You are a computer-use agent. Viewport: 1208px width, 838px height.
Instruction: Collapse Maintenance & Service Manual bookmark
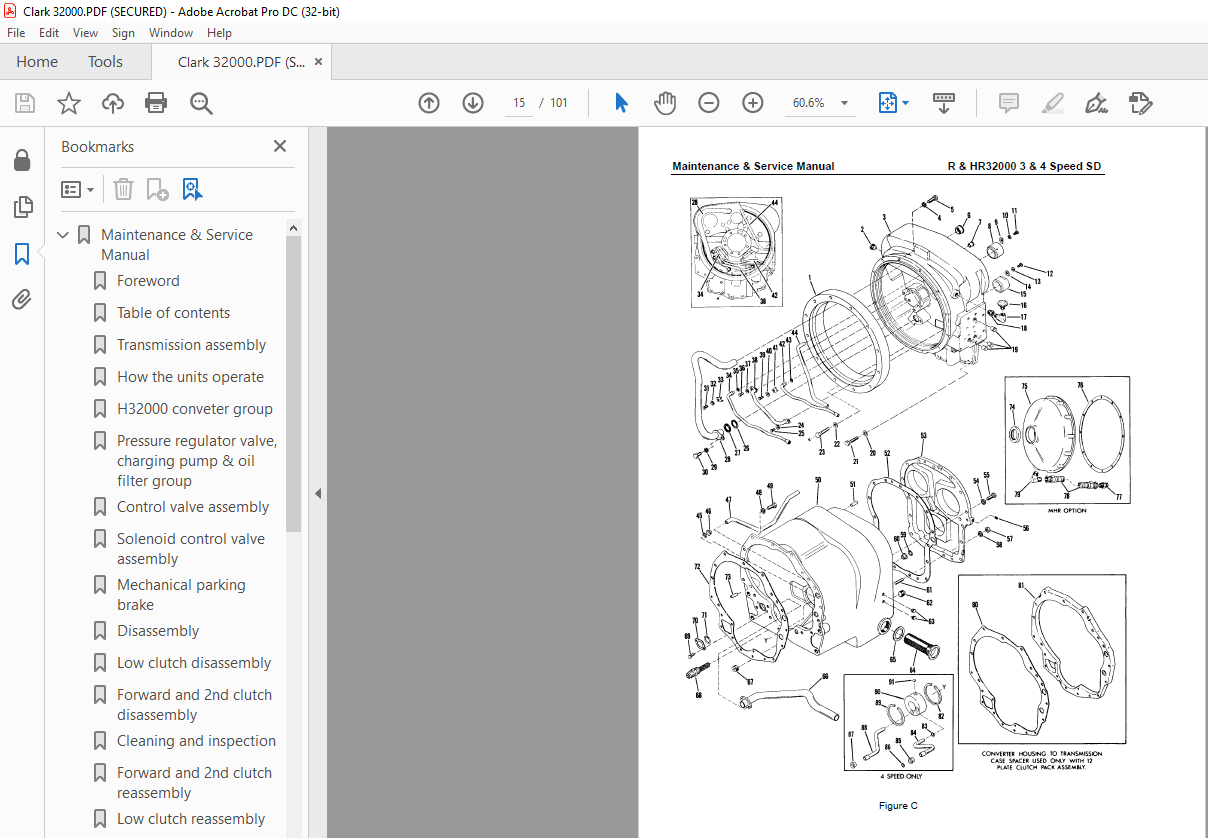click(63, 235)
